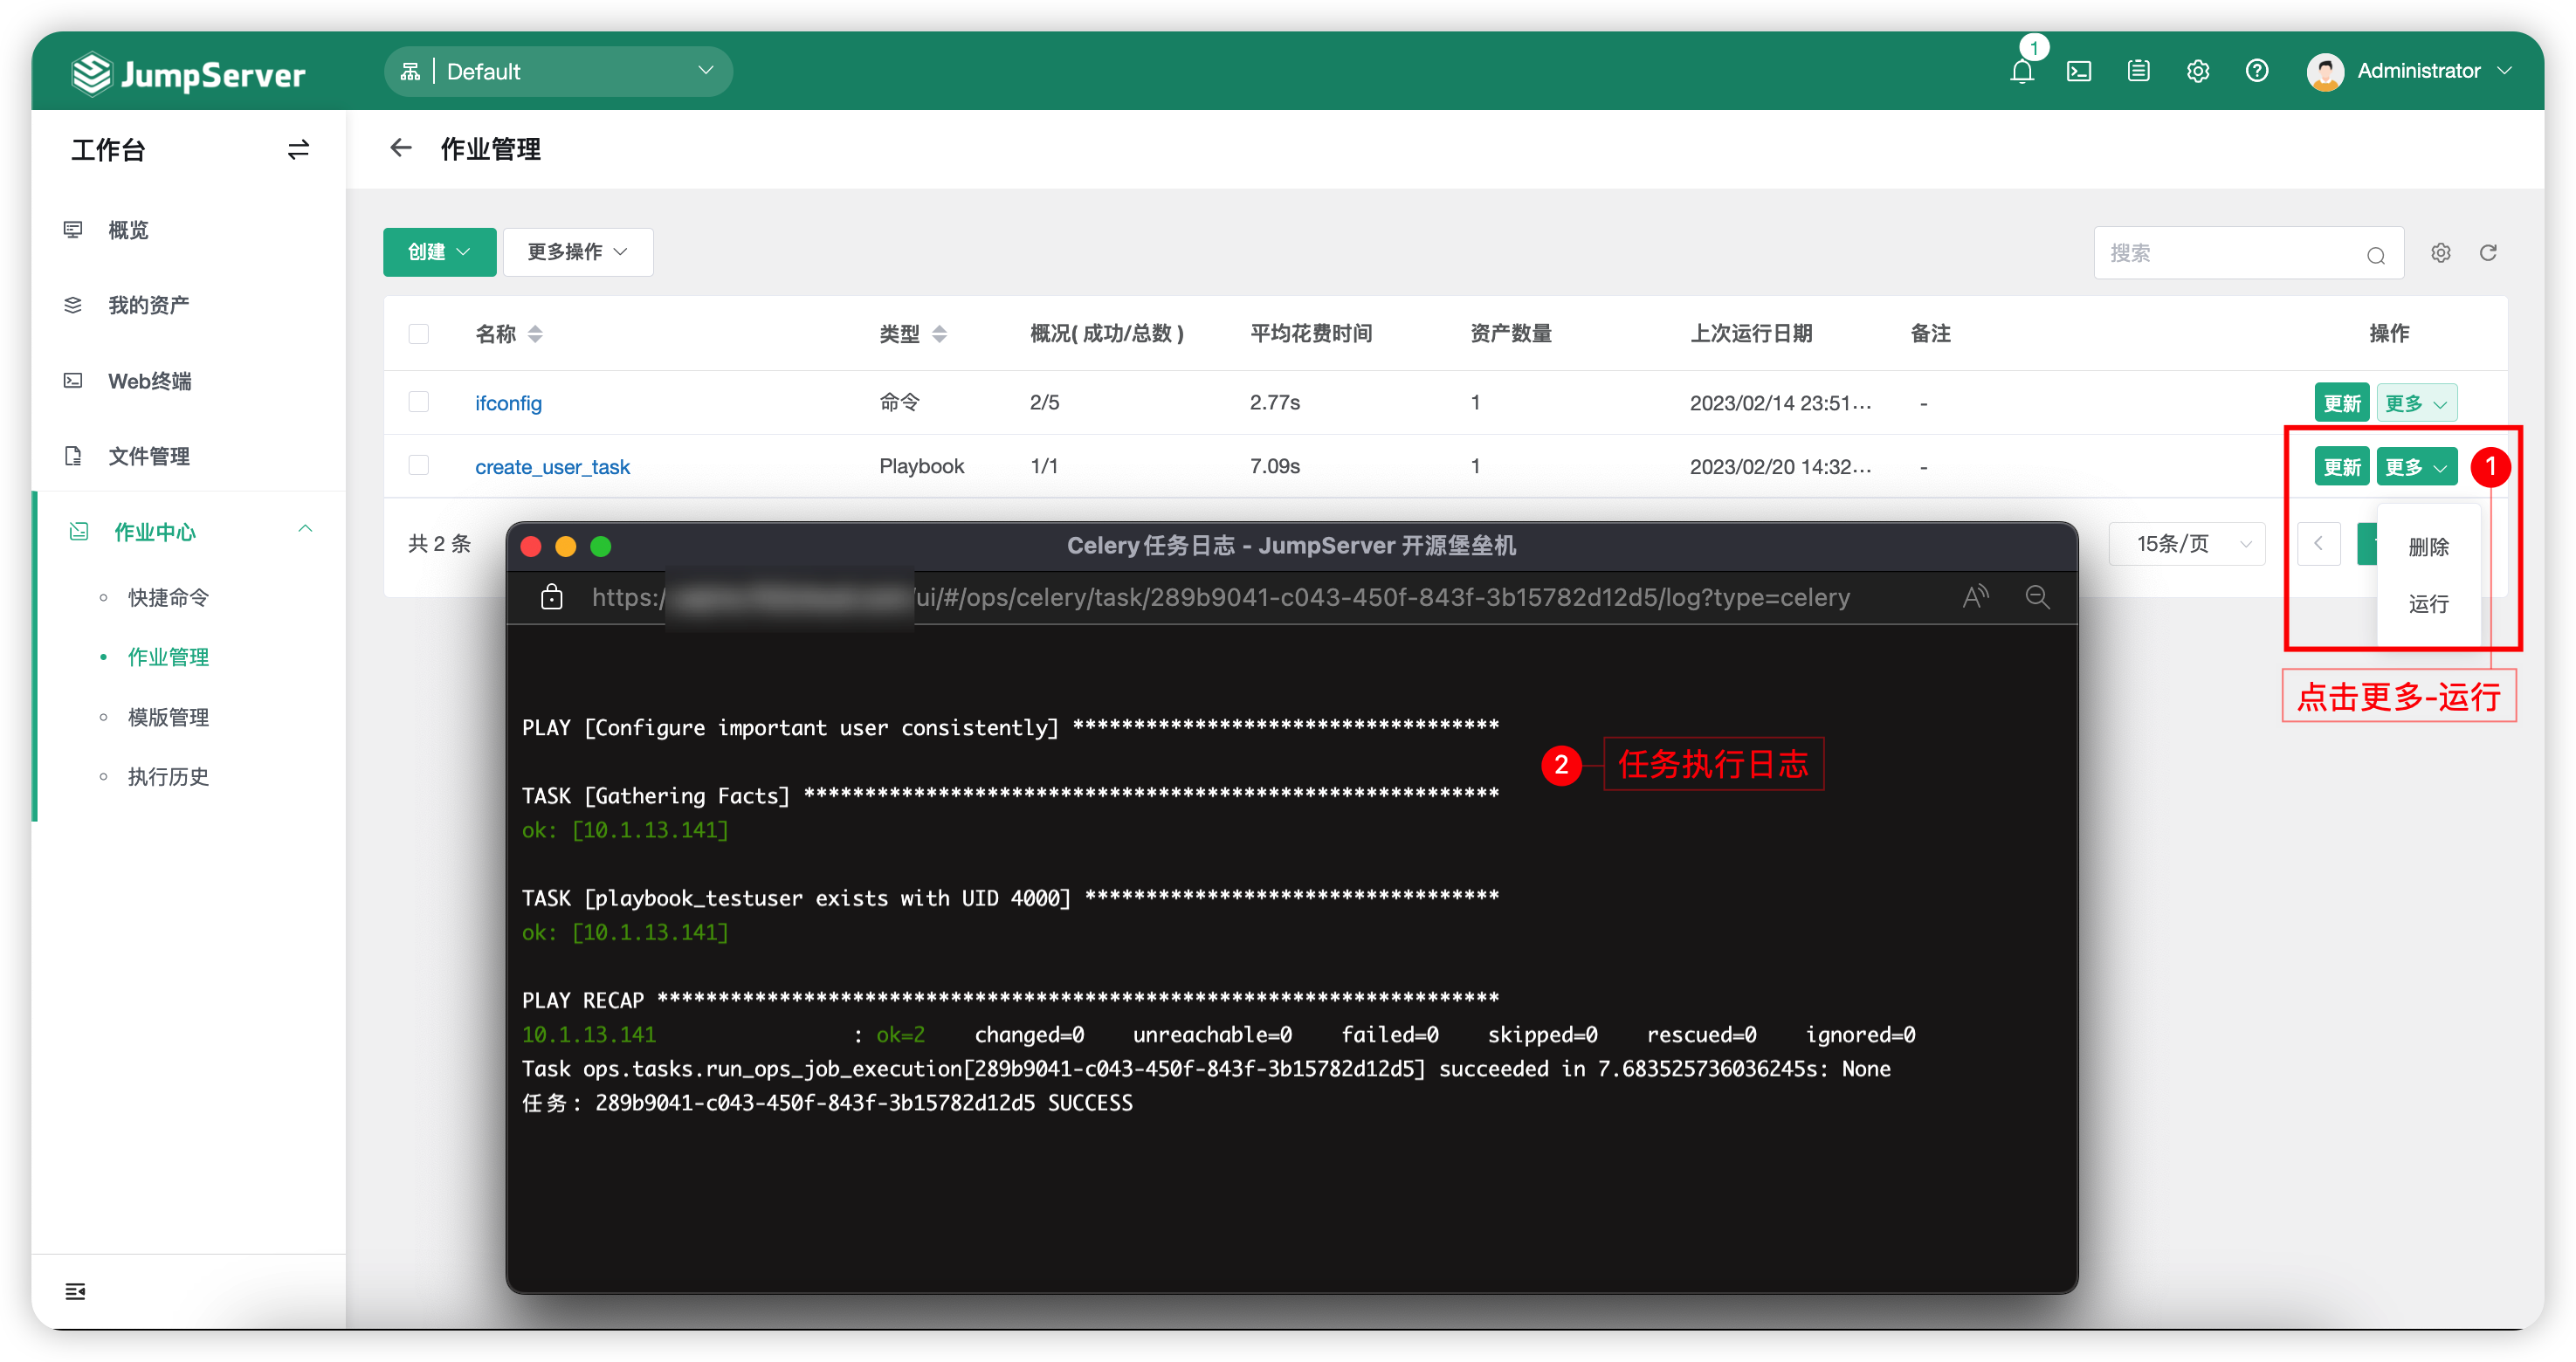Open the create_user_task job link
This screenshot has height=1362, width=2576.
pos(552,467)
